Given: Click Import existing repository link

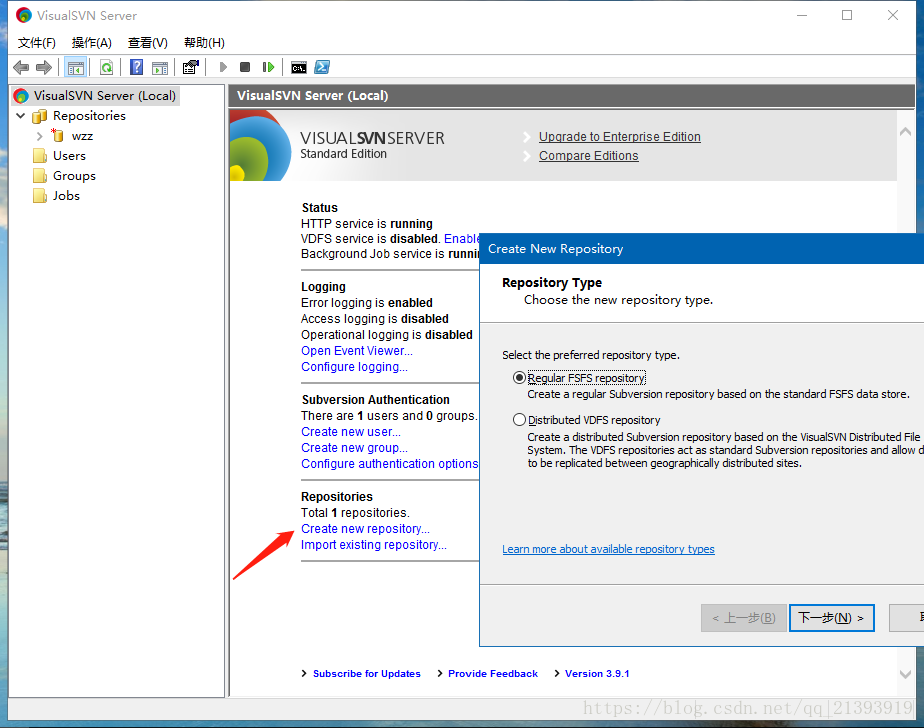Looking at the screenshot, I should point(374,545).
